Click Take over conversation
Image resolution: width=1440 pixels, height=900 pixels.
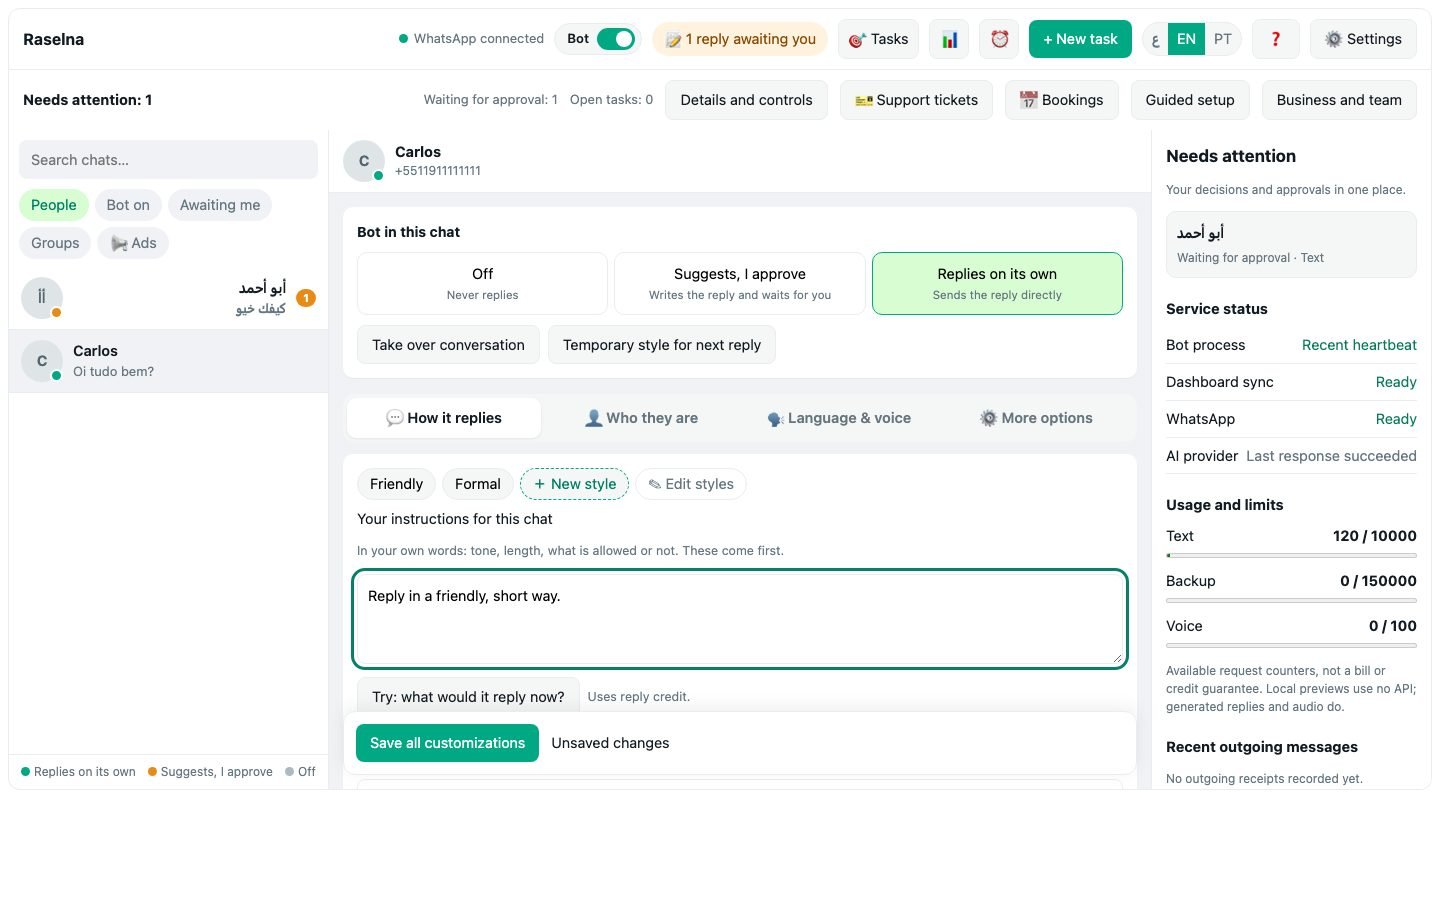tap(448, 345)
